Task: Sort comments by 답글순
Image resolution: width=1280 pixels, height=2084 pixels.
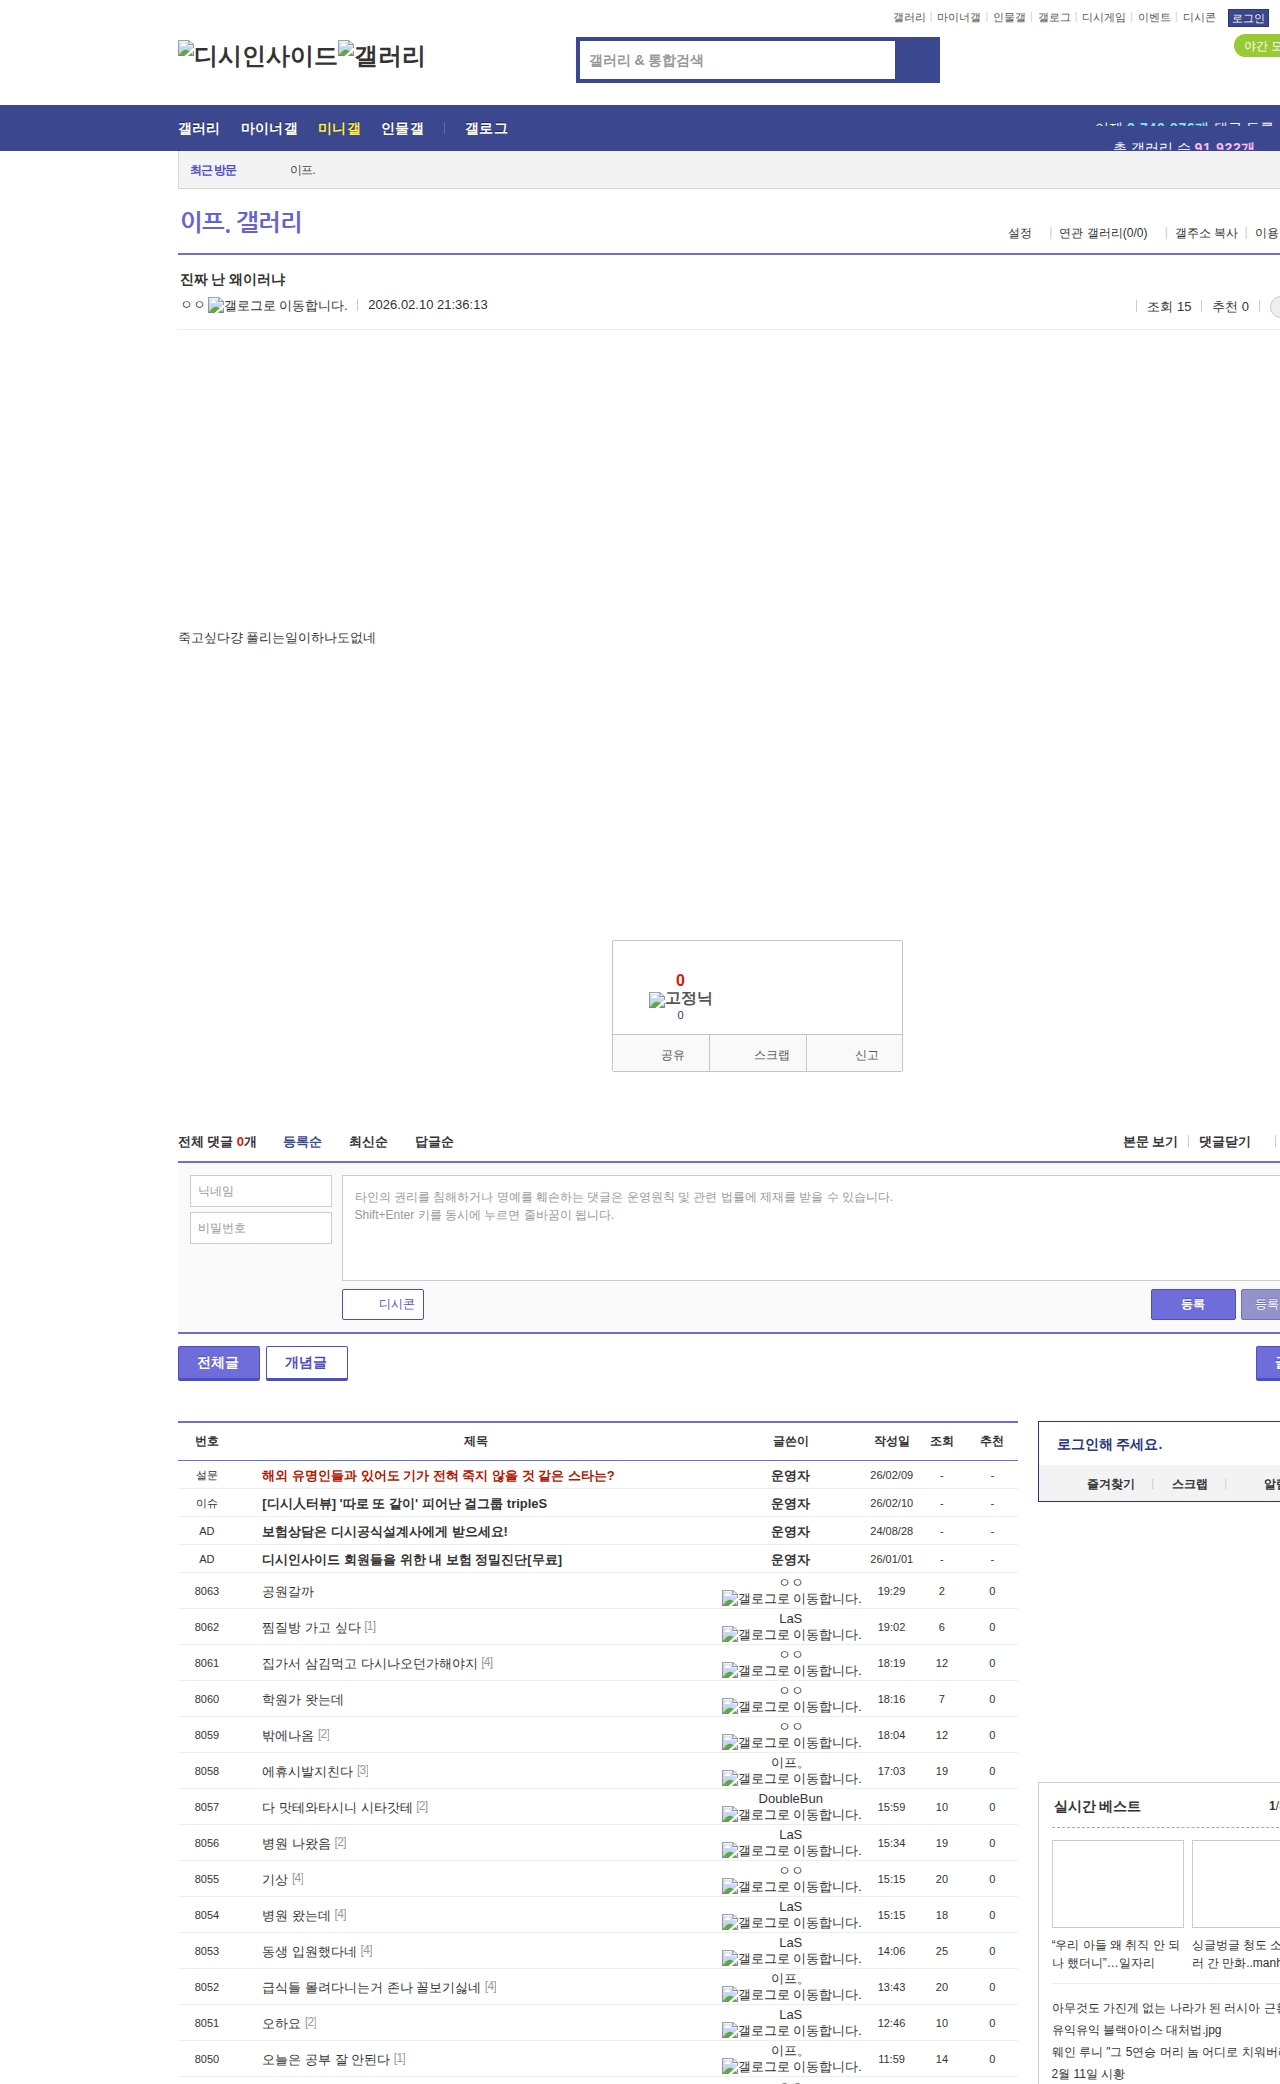Action: [434, 1142]
